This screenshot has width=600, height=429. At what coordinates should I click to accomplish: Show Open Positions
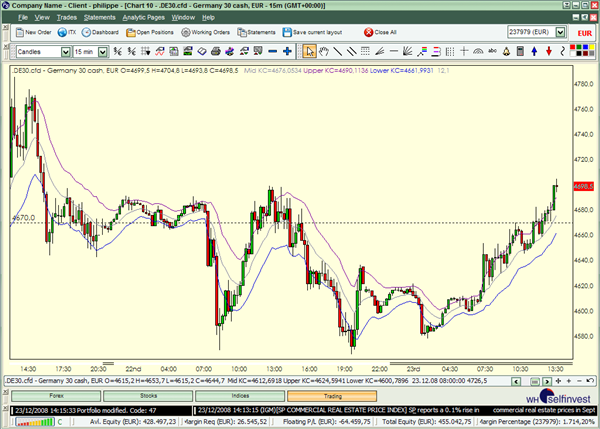[150, 33]
